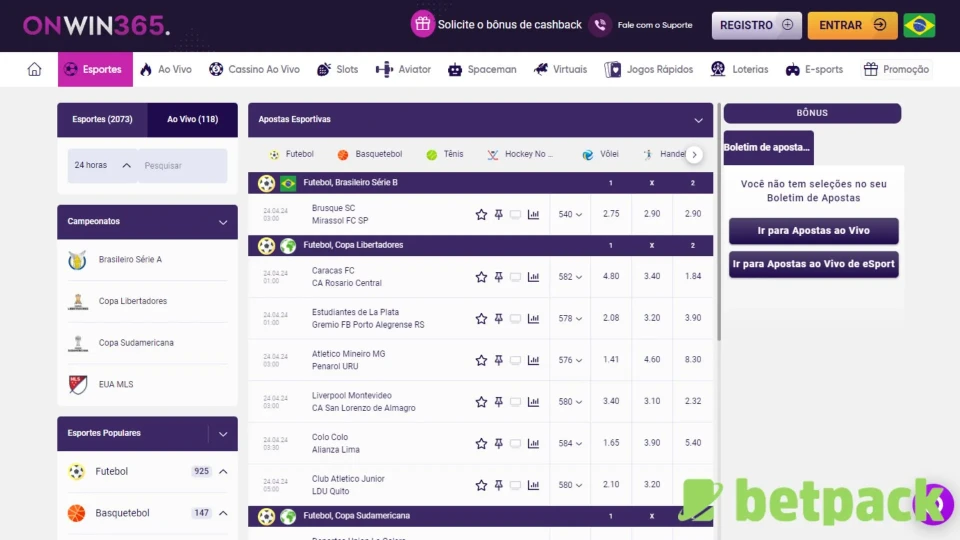
Task: Toggle pin on Liverpool Montevideo match
Action: tap(498, 402)
